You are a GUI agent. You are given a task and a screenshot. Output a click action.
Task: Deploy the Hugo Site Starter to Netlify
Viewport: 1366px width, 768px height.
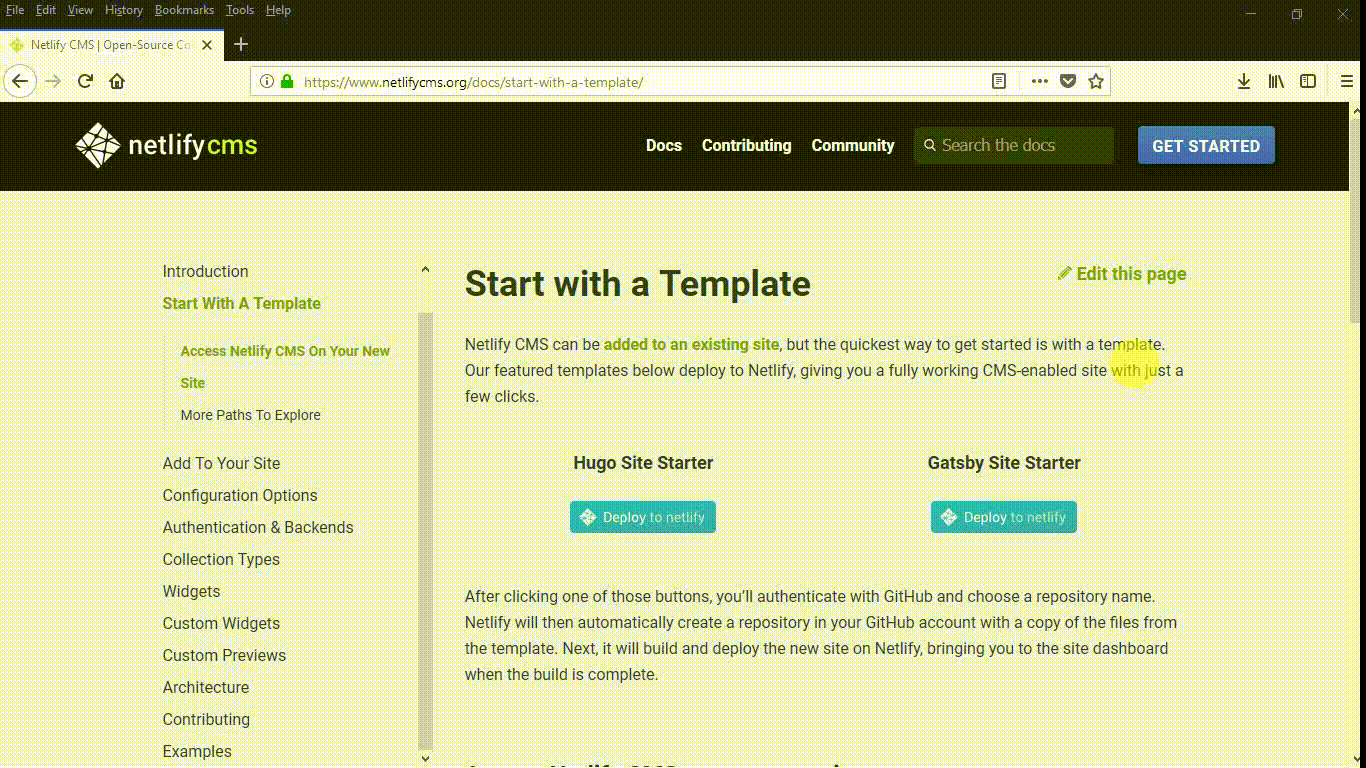(643, 517)
